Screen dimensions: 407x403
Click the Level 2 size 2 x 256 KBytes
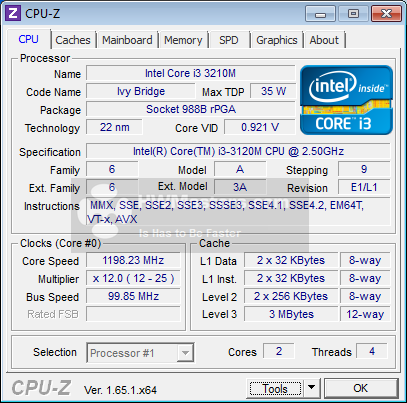point(291,296)
